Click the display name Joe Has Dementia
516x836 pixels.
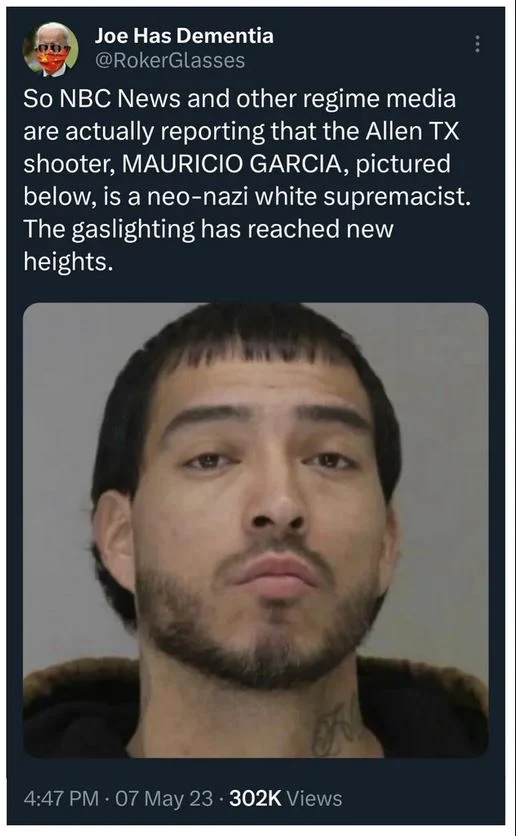coord(184,36)
